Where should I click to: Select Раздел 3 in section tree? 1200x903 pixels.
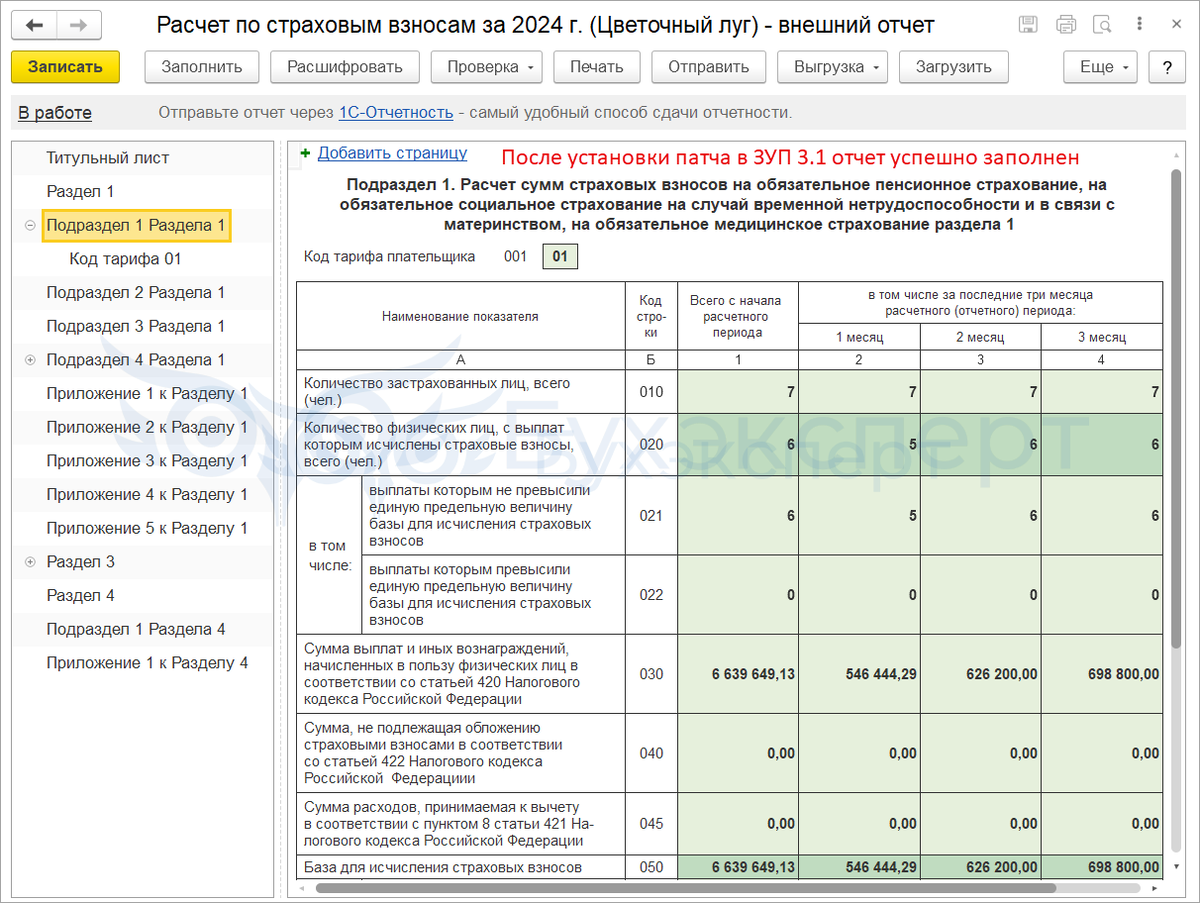point(81,562)
